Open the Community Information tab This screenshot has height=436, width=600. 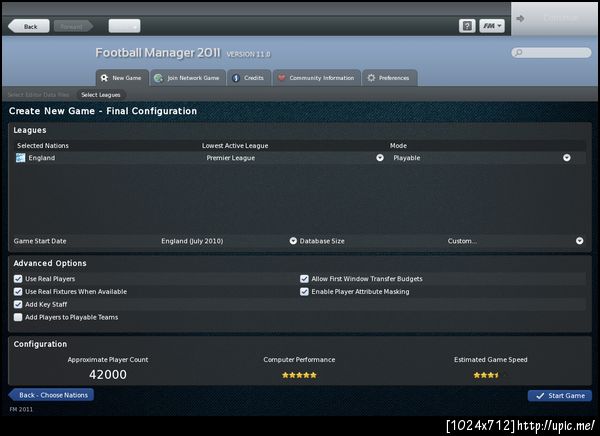[316, 78]
